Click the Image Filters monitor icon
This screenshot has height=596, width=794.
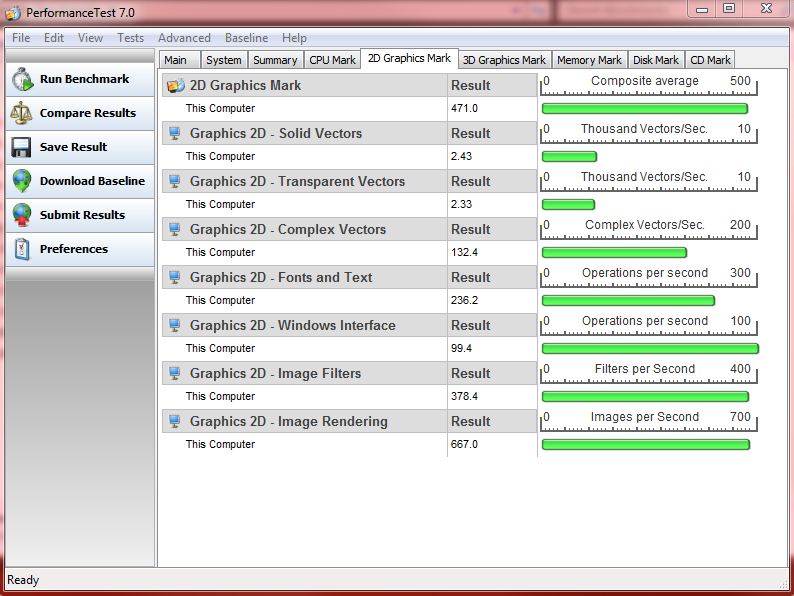click(175, 373)
